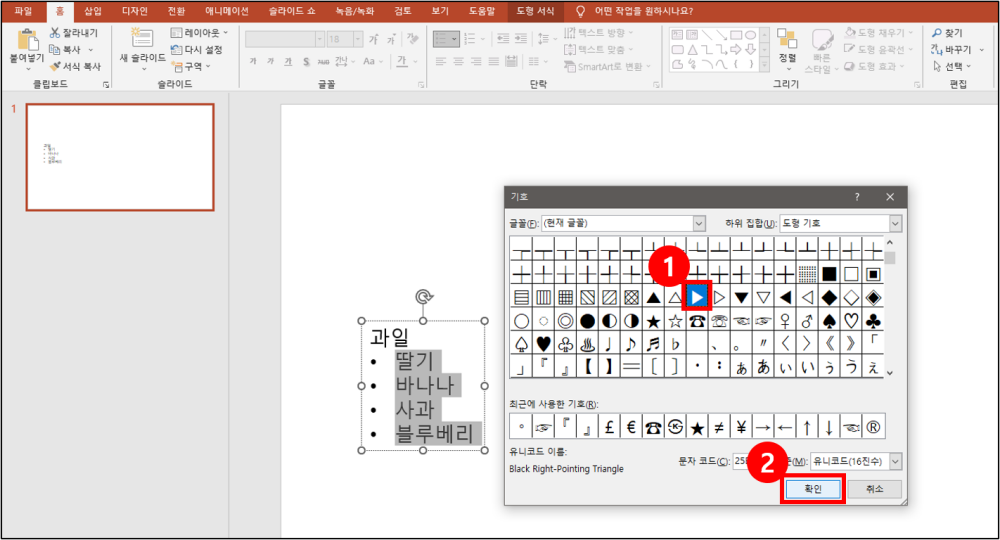Screen dimensions: 1000x540
Task: Click the rotation handle above the text box
Action: pos(423,296)
